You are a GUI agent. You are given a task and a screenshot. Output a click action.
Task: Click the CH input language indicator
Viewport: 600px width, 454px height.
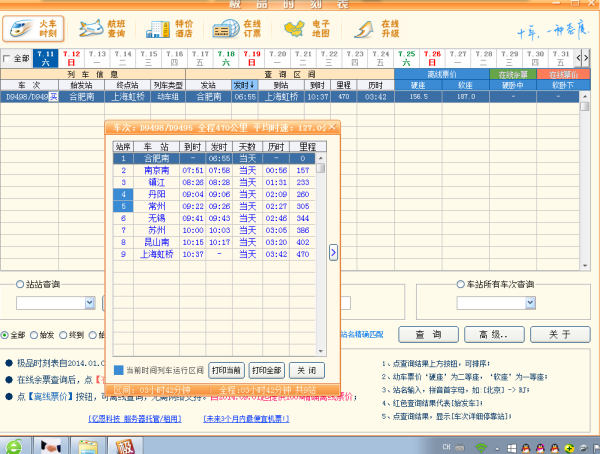coord(447,447)
